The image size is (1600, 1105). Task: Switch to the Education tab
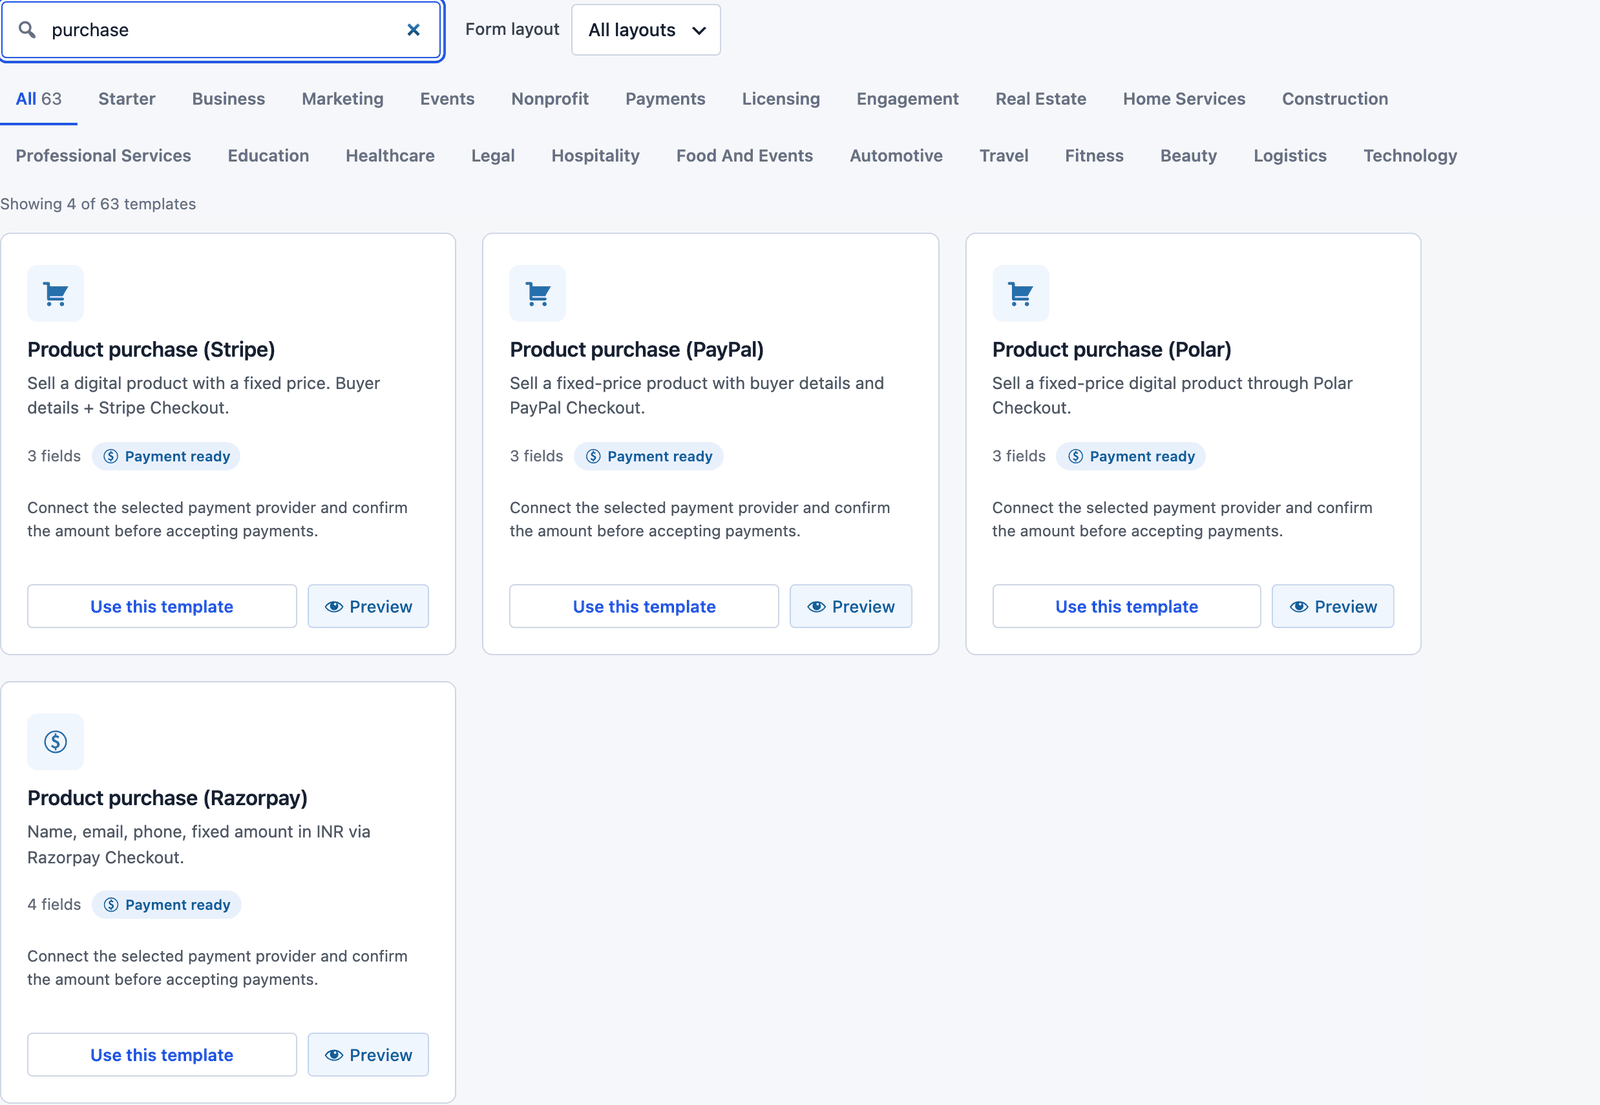[x=268, y=156]
